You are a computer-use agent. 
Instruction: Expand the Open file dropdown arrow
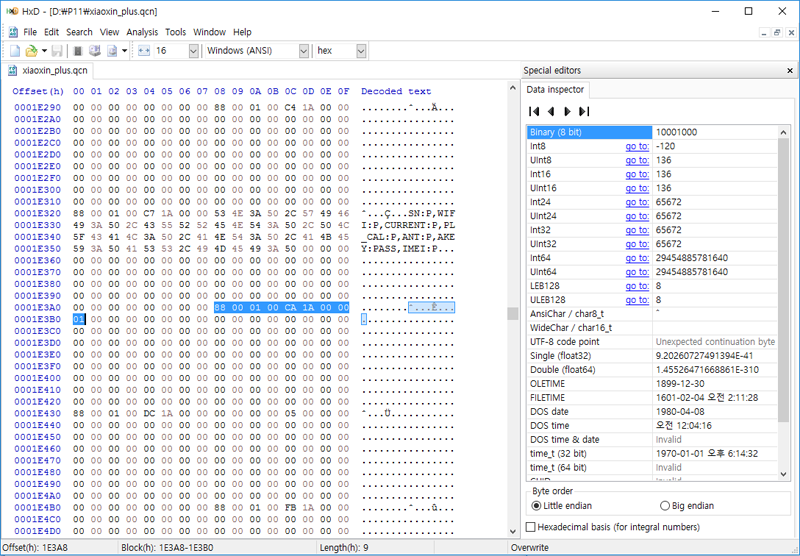click(x=44, y=50)
